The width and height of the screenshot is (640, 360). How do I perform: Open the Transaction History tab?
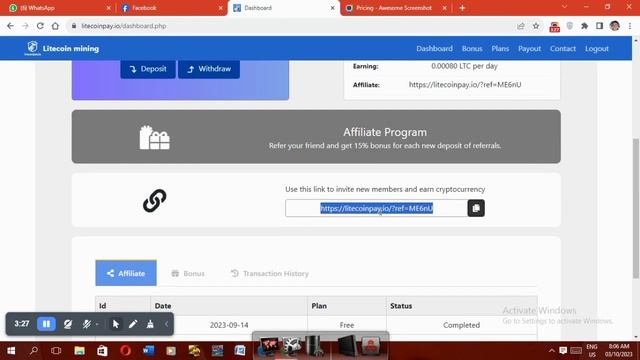click(270, 273)
